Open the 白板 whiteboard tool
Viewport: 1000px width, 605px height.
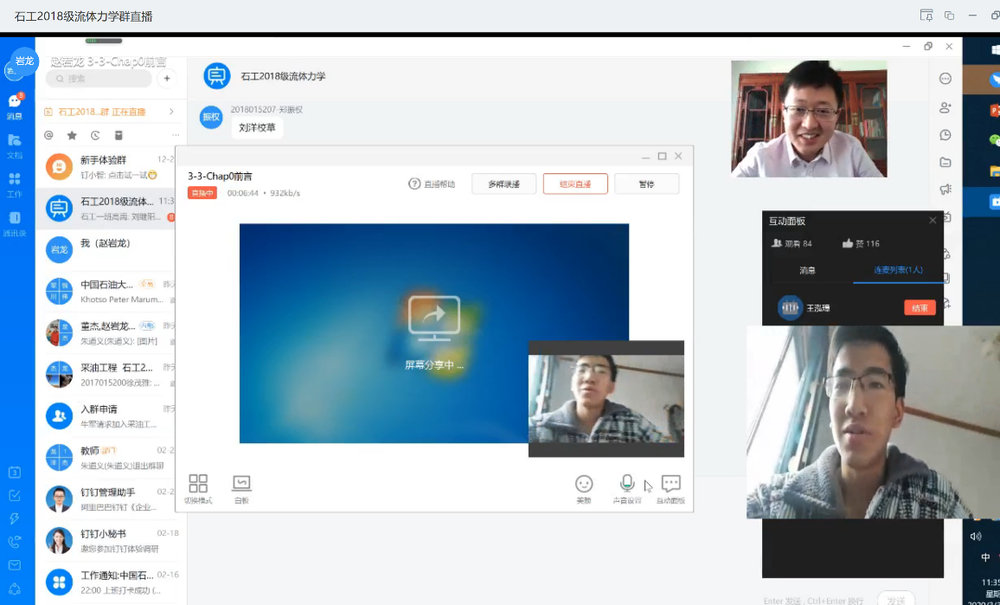click(x=241, y=487)
